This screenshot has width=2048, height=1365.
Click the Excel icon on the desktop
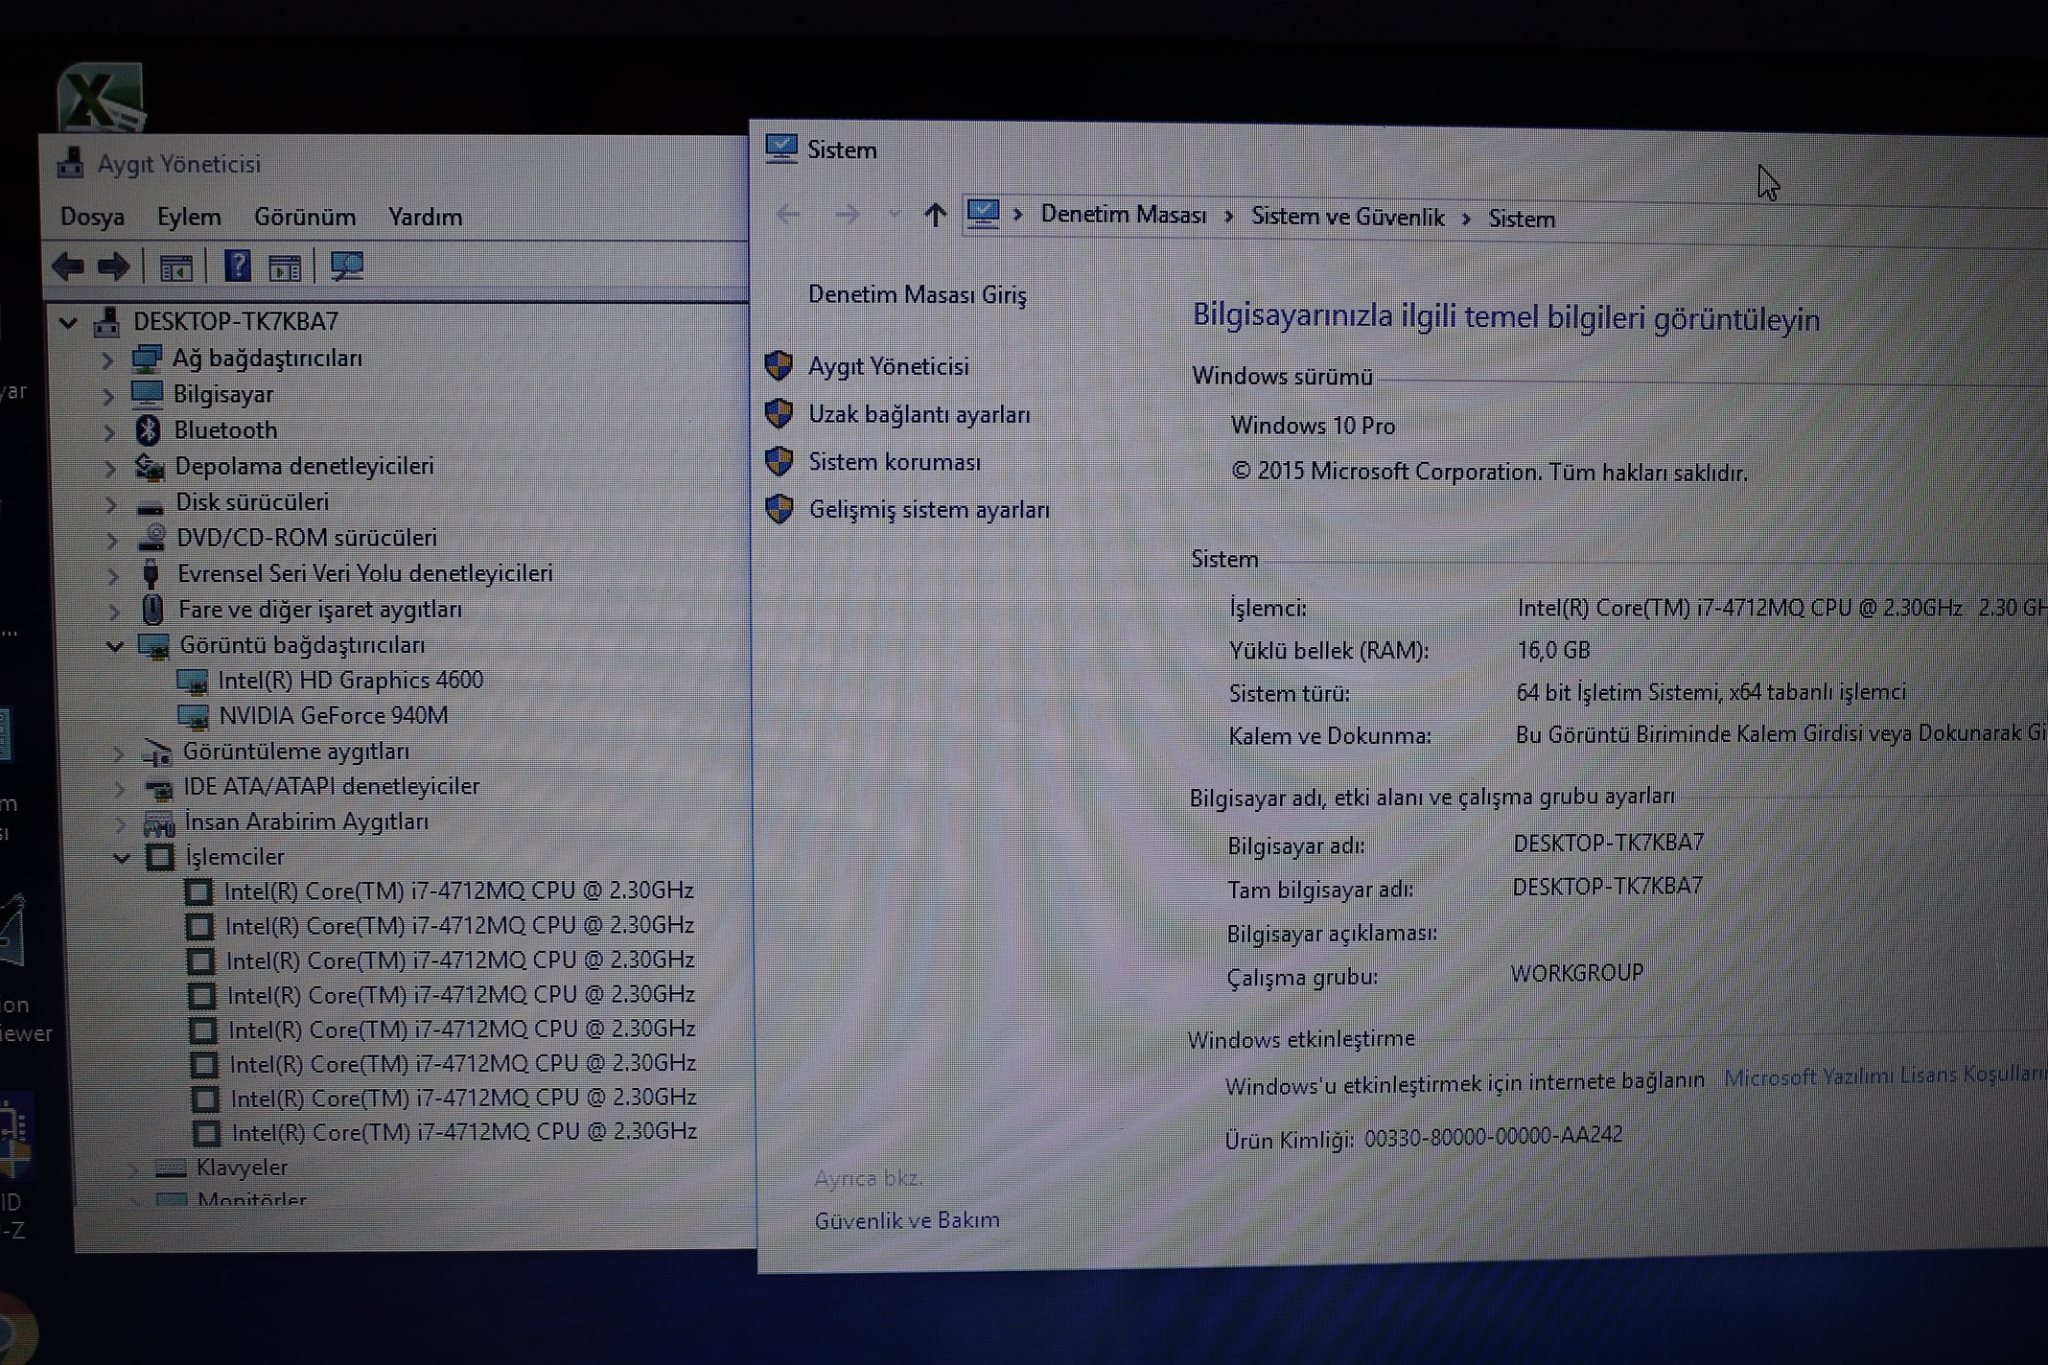pyautogui.click(x=100, y=98)
